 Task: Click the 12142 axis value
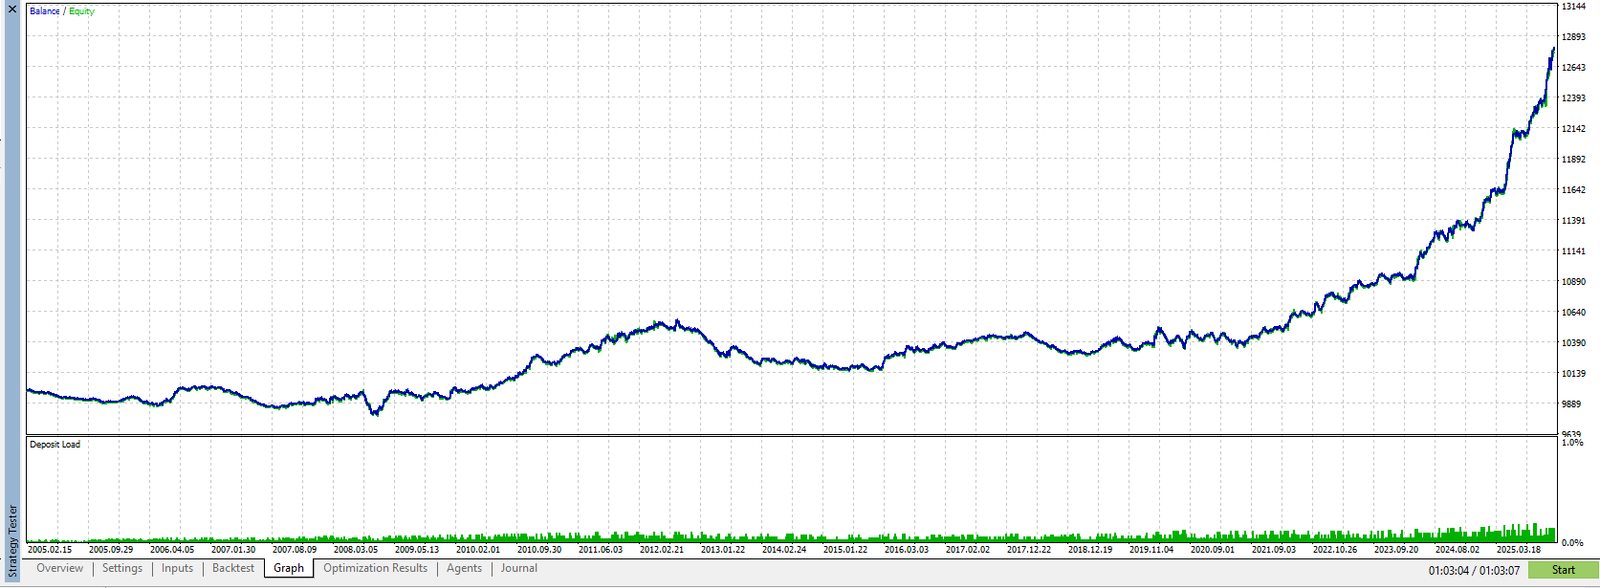coord(1574,129)
